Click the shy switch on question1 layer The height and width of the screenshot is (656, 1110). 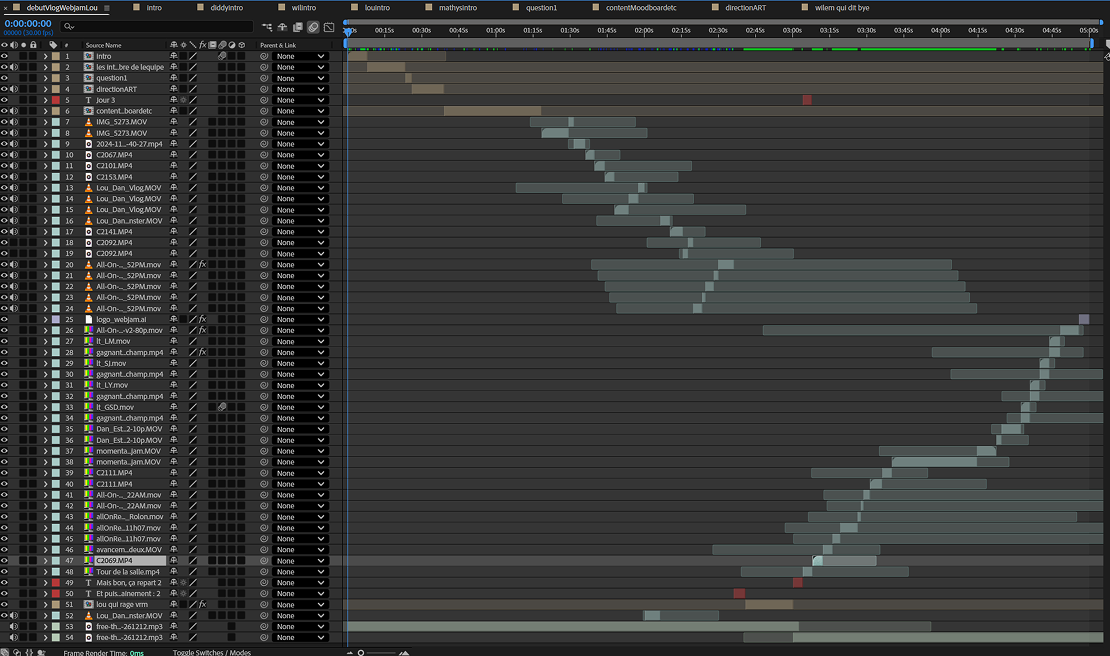tap(174, 78)
